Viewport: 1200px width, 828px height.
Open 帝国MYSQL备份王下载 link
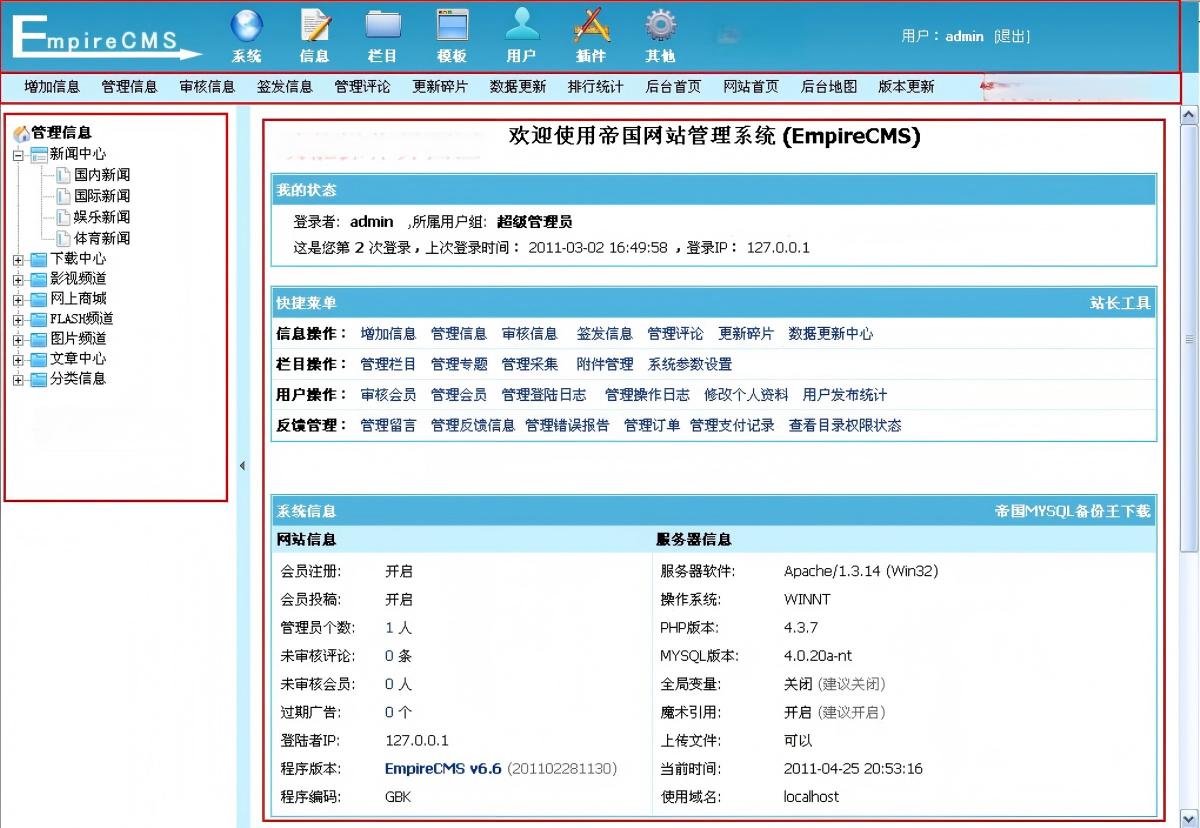click(x=1072, y=511)
